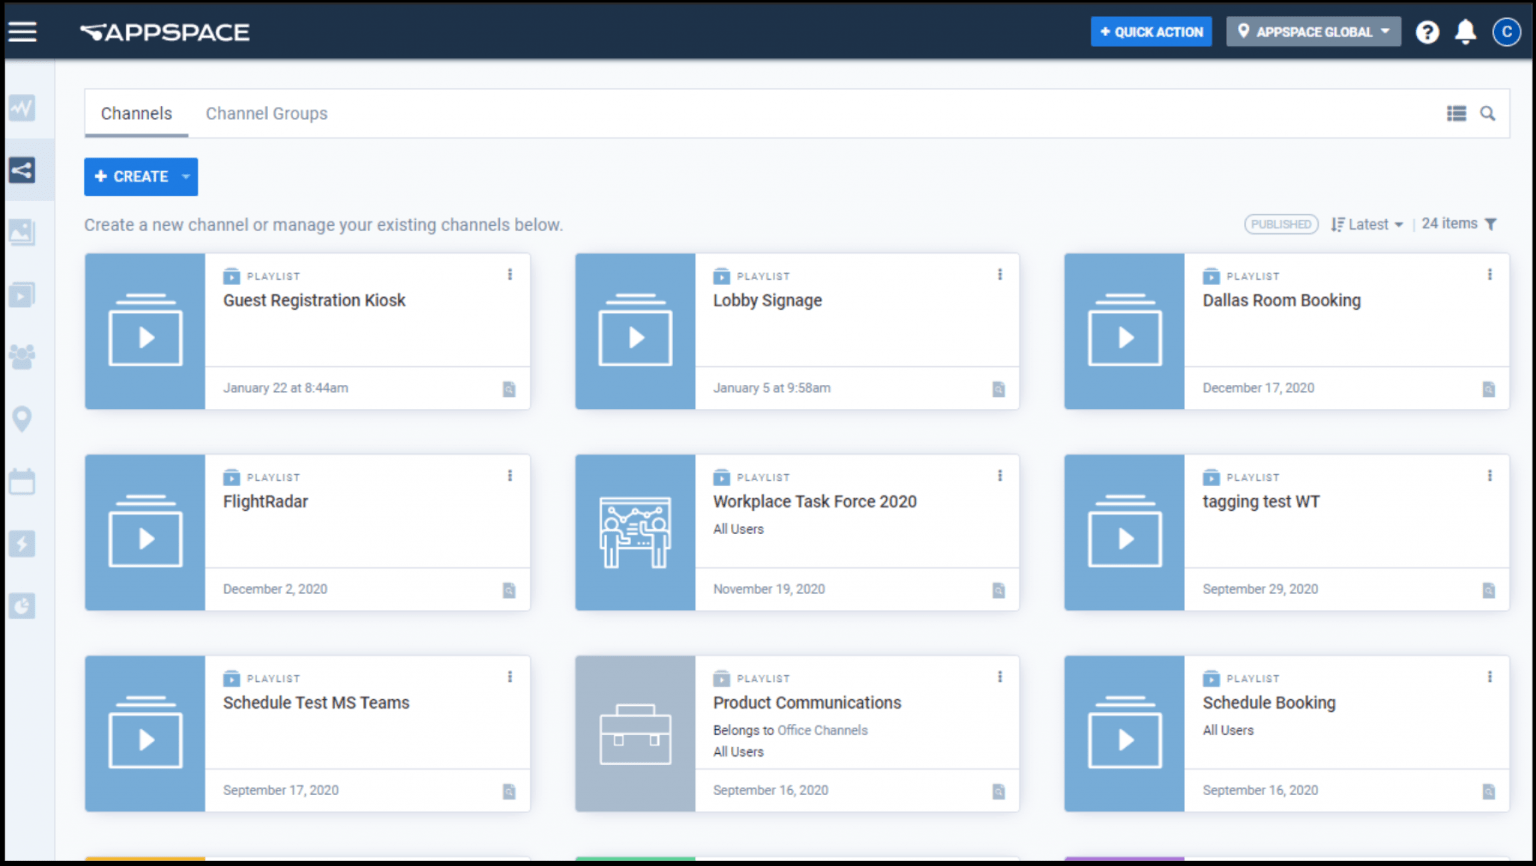
Task: Open the Schedule Booking channel title
Action: pyautogui.click(x=1268, y=703)
